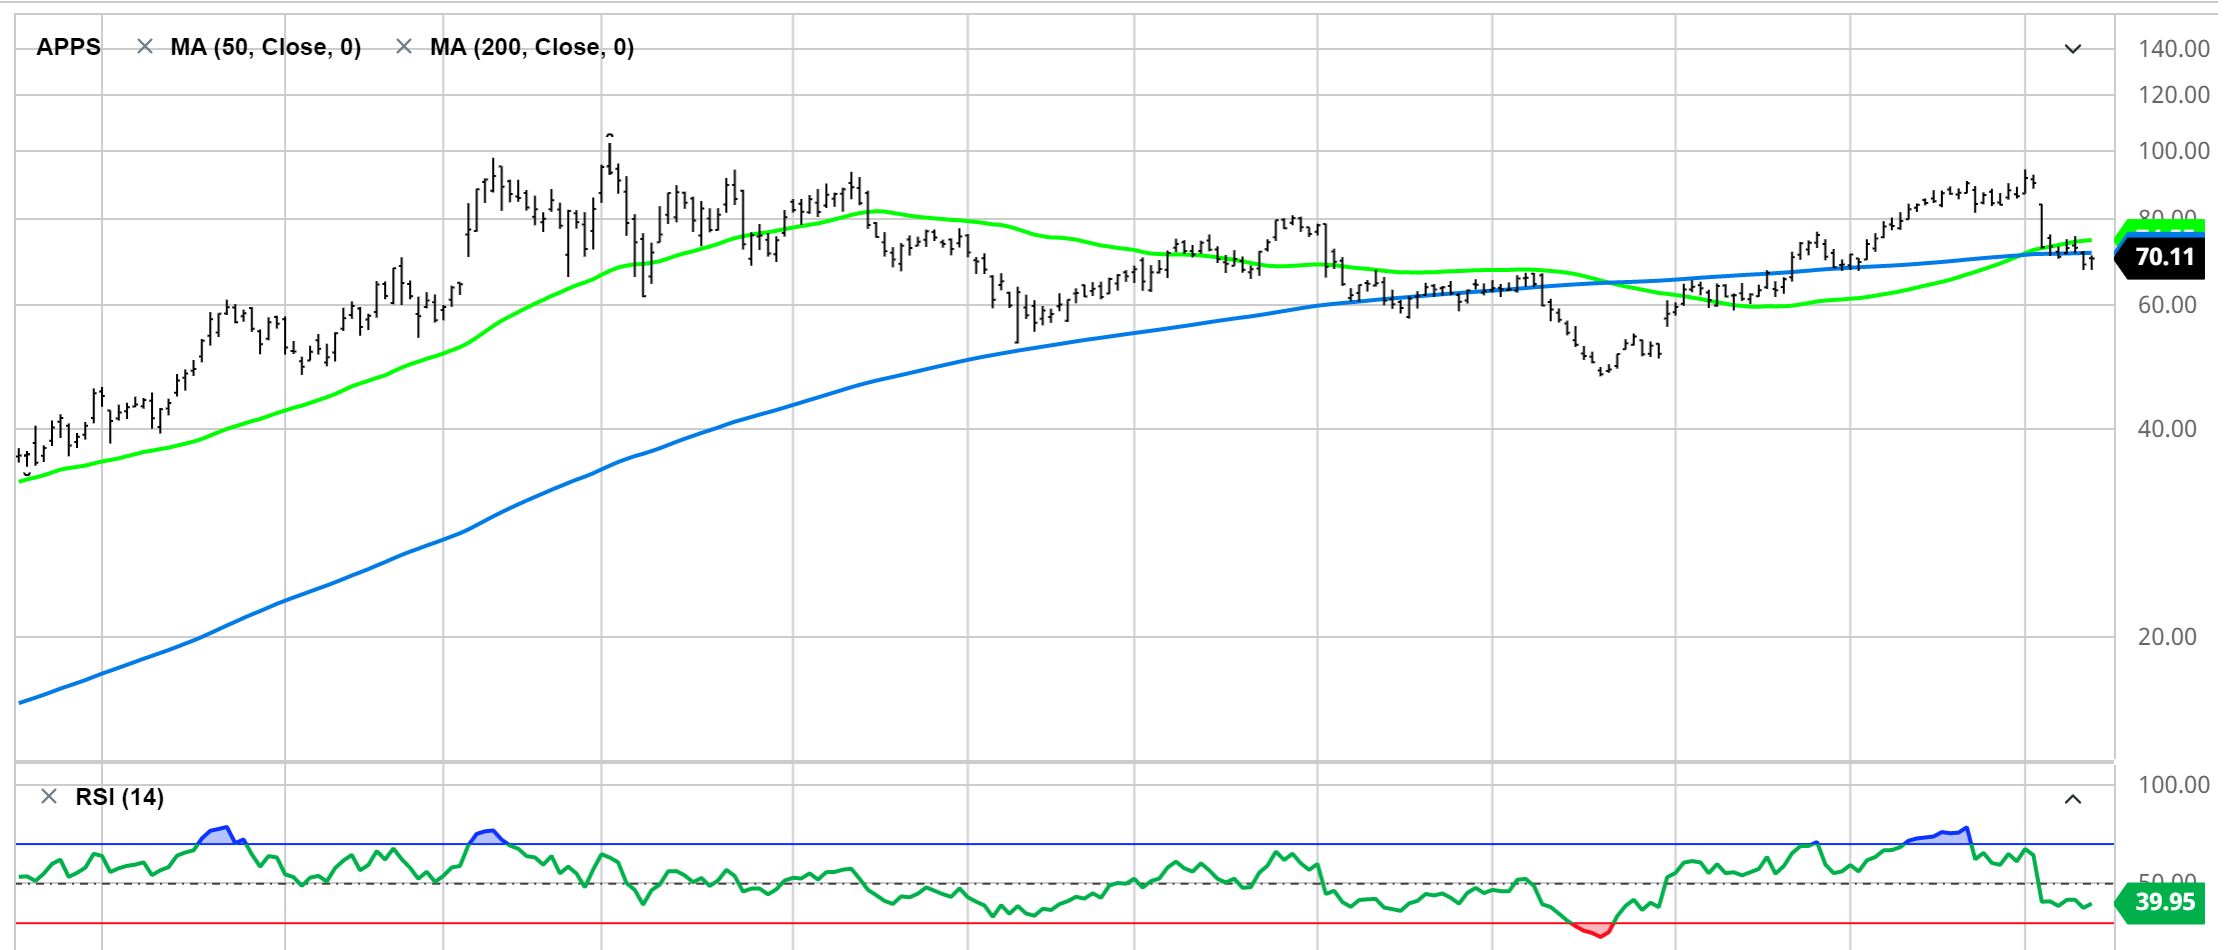
Task: Click the 60.00 price axis label
Action: point(2167,305)
